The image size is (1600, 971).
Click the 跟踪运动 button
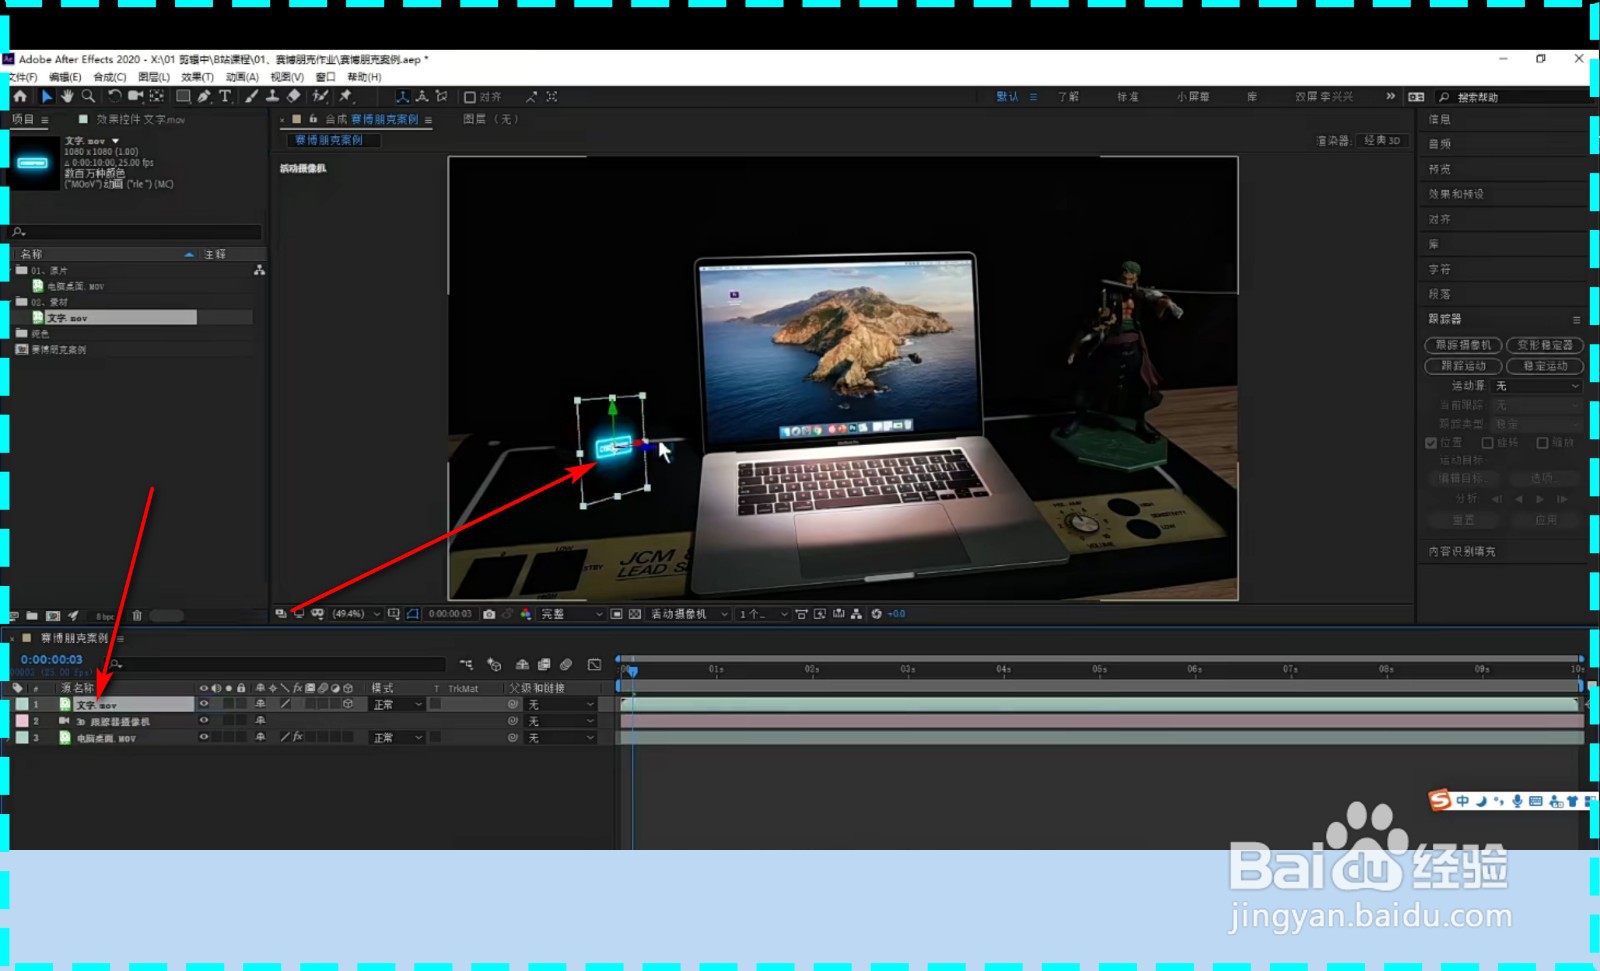click(x=1463, y=366)
